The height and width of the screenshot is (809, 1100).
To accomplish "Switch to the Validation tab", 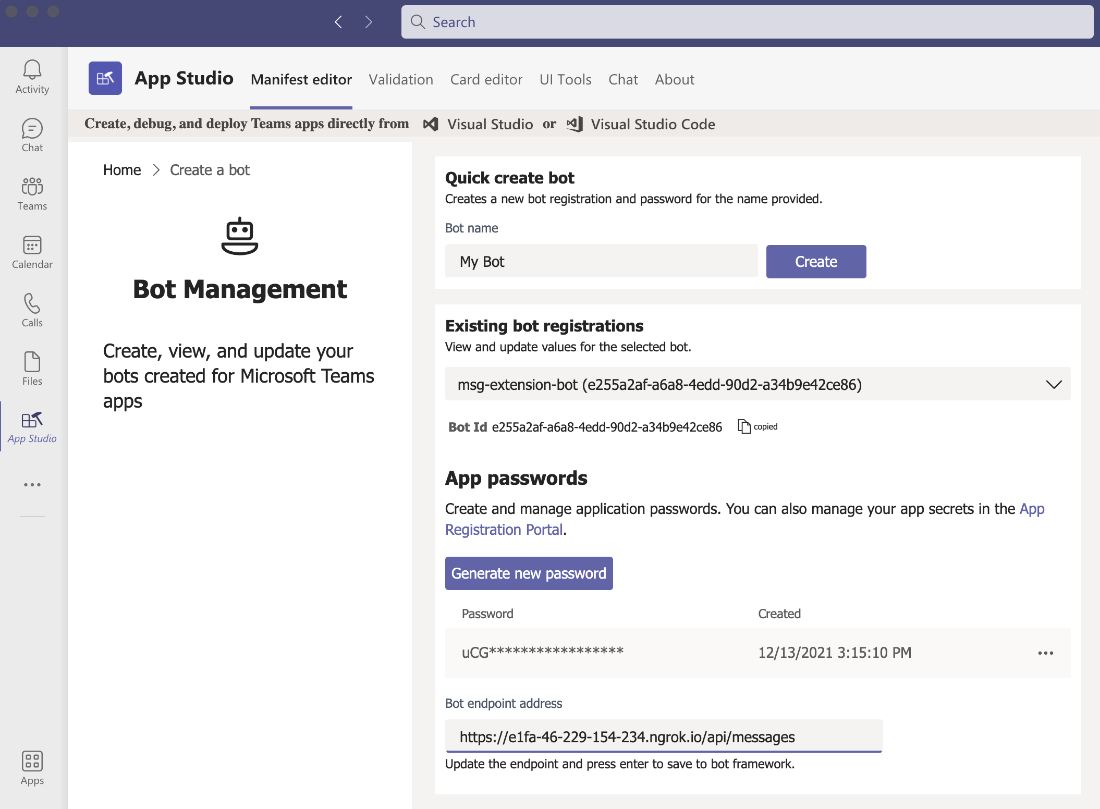I will 401,80.
